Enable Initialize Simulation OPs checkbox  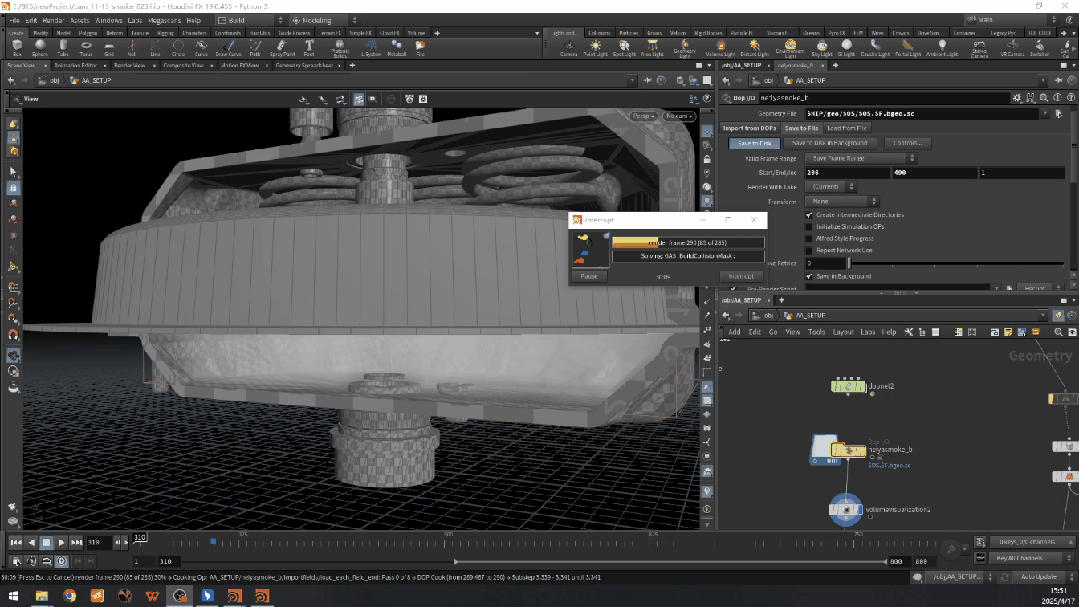pos(809,227)
